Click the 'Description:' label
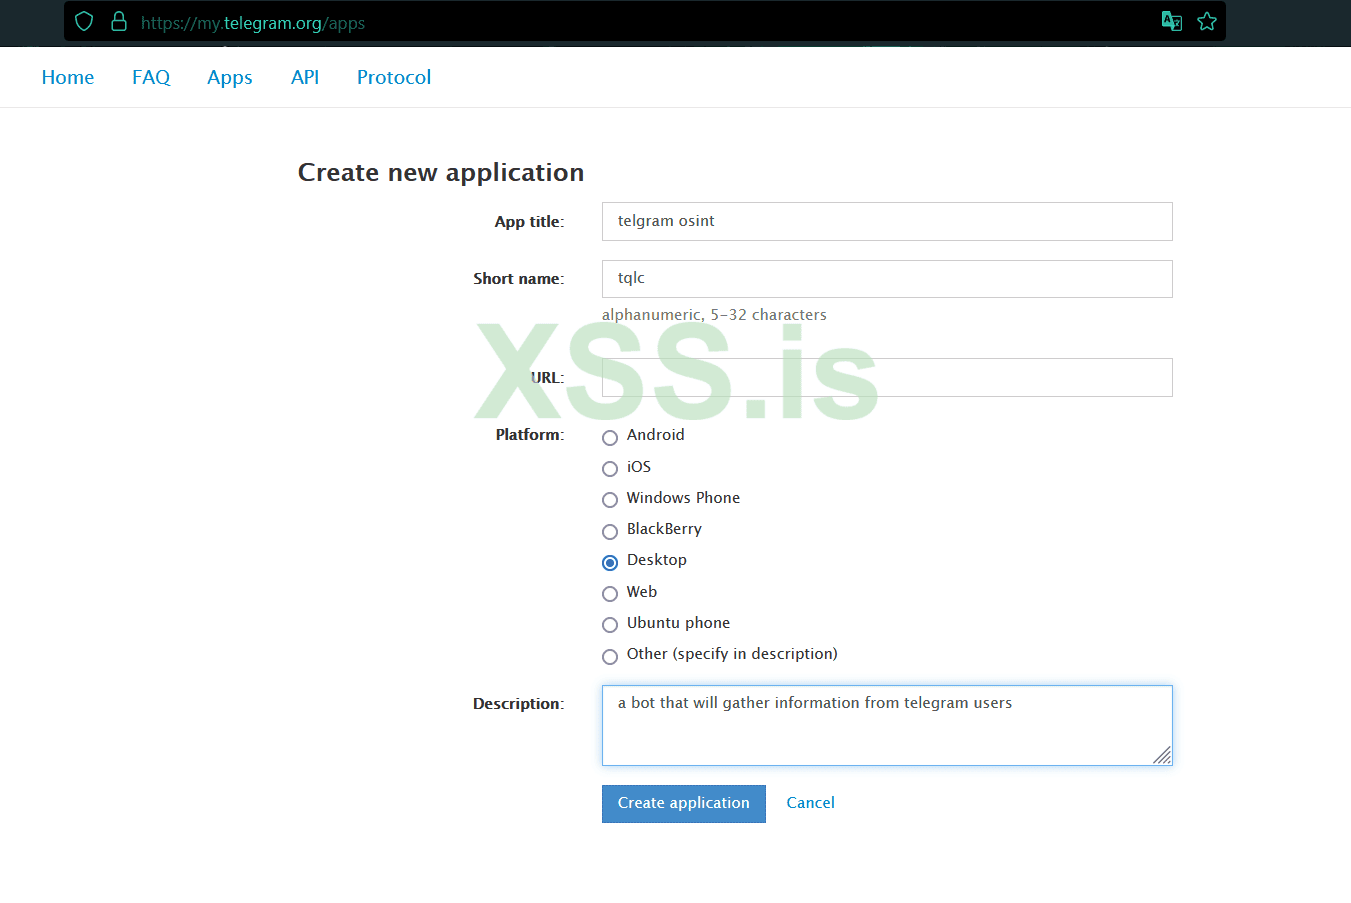This screenshot has height=903, width=1351. (519, 704)
